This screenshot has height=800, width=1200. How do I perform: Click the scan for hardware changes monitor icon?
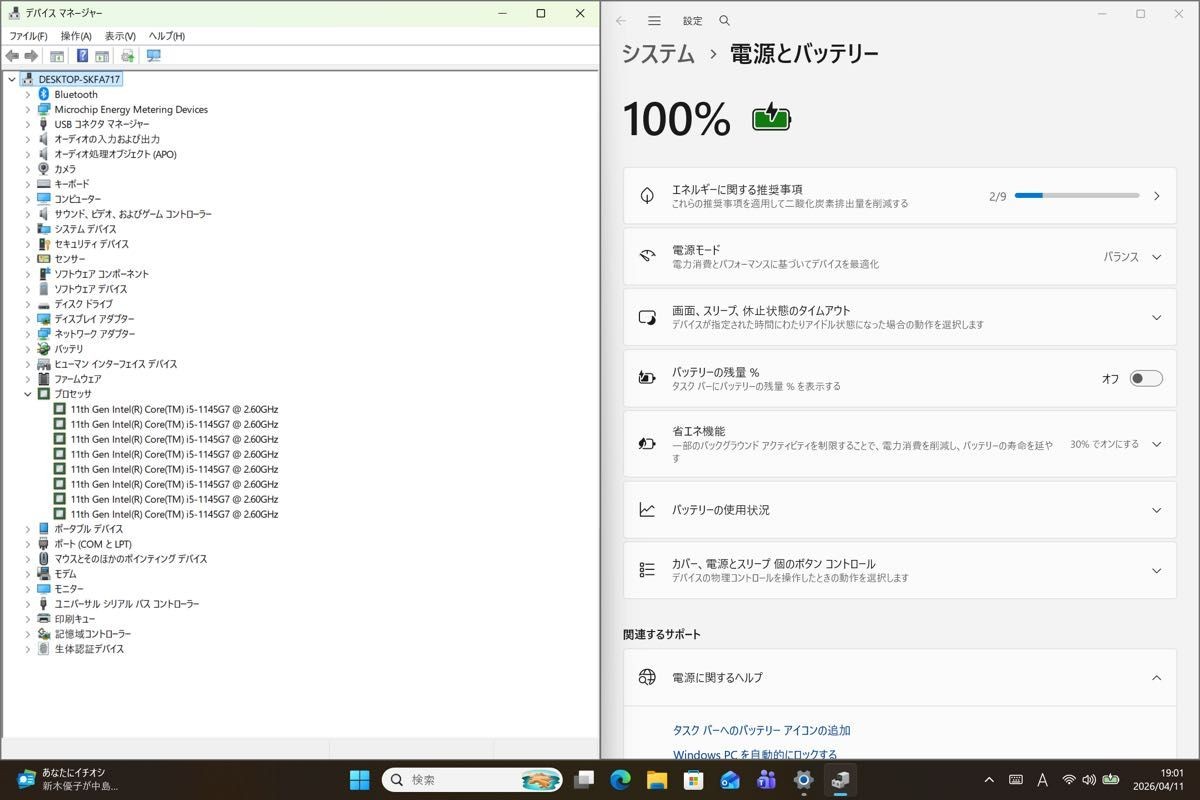pyautogui.click(x=153, y=56)
